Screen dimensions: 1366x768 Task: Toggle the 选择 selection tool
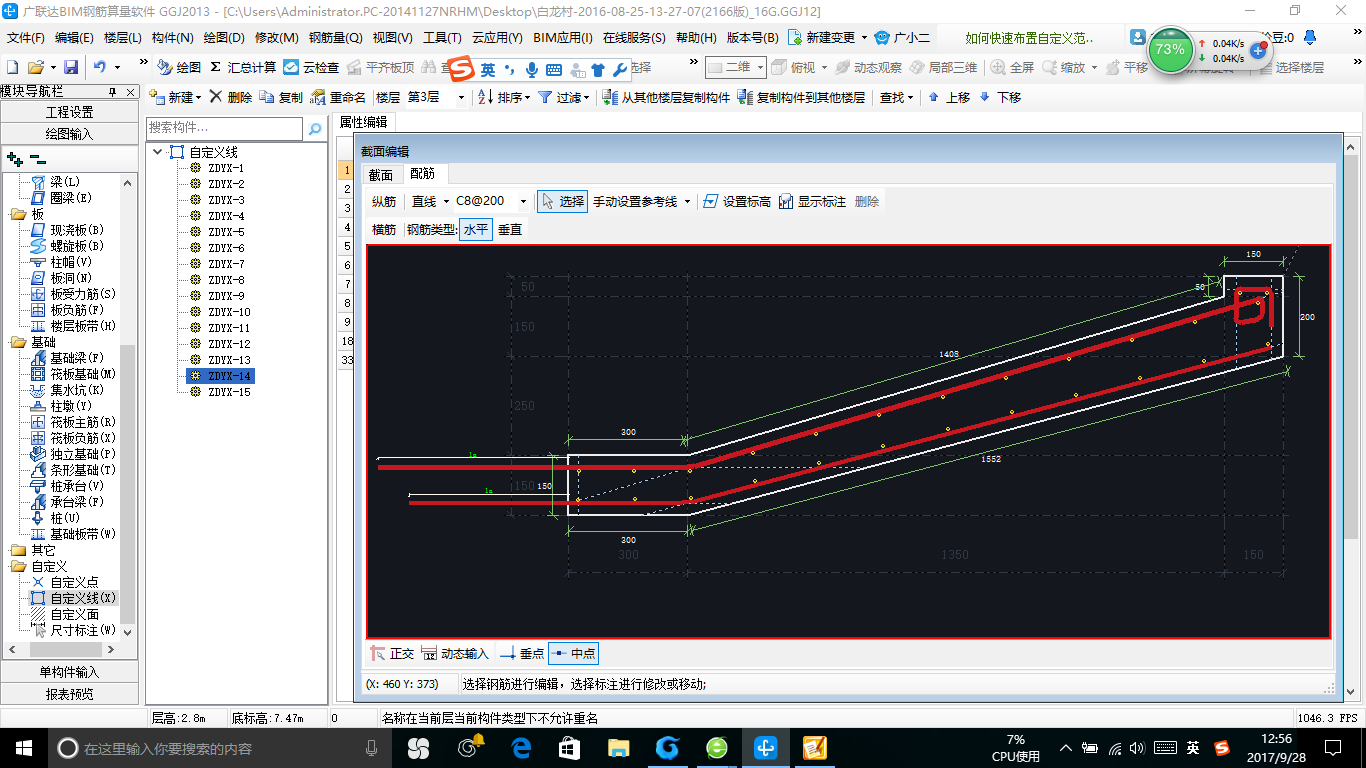(562, 201)
